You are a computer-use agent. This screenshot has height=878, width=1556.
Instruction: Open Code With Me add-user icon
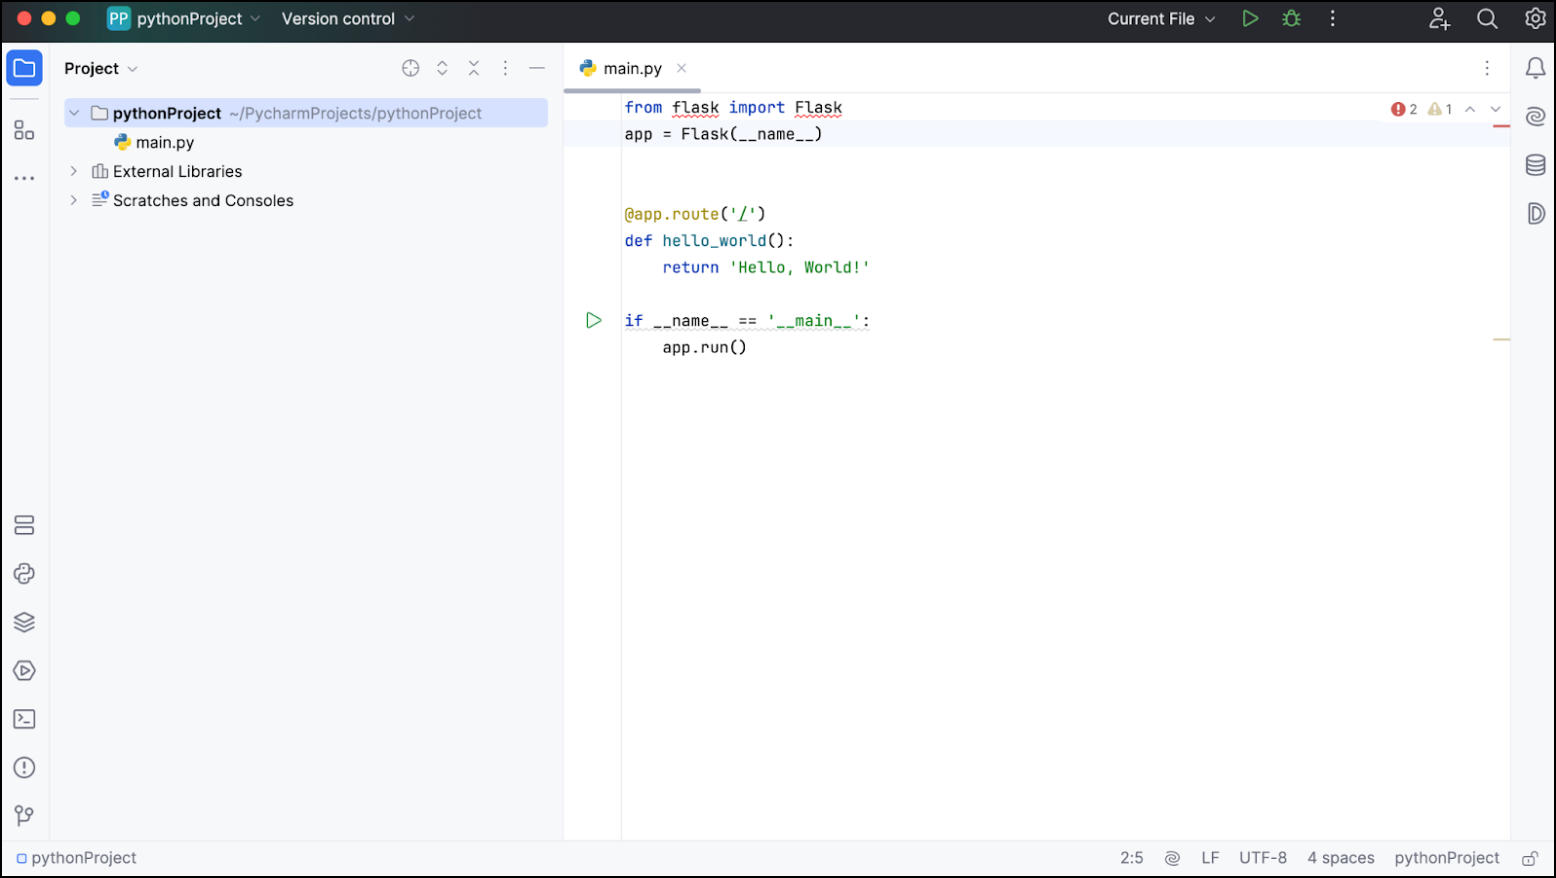1440,18
